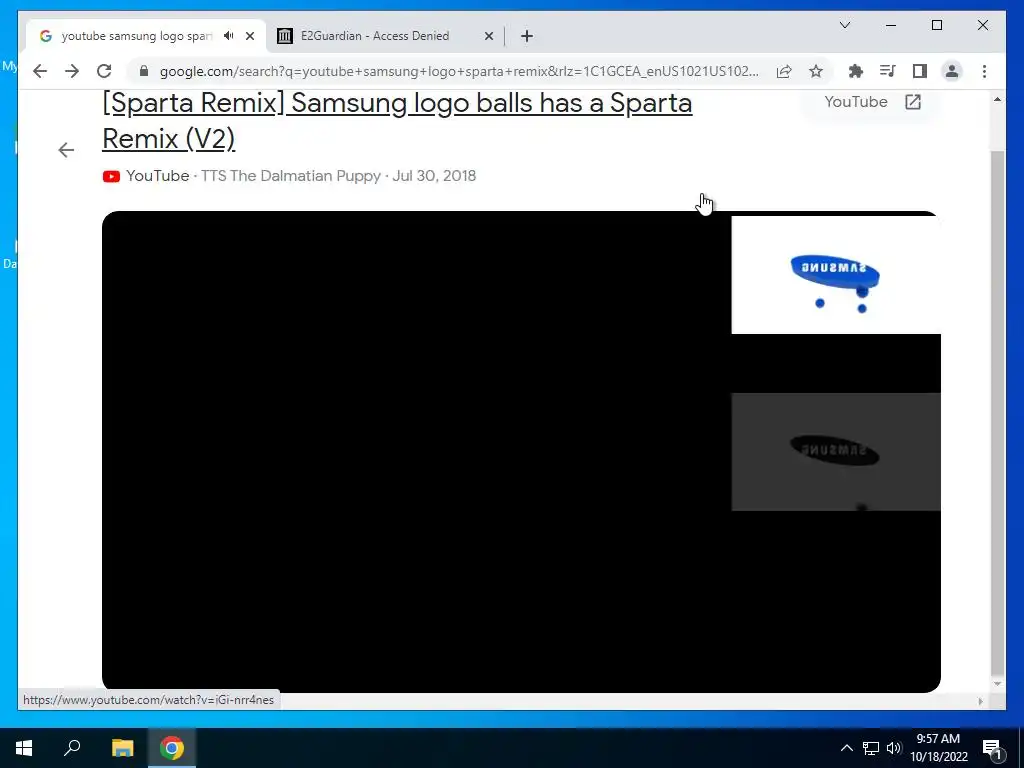Open the Chrome three-dot menu

click(984, 71)
